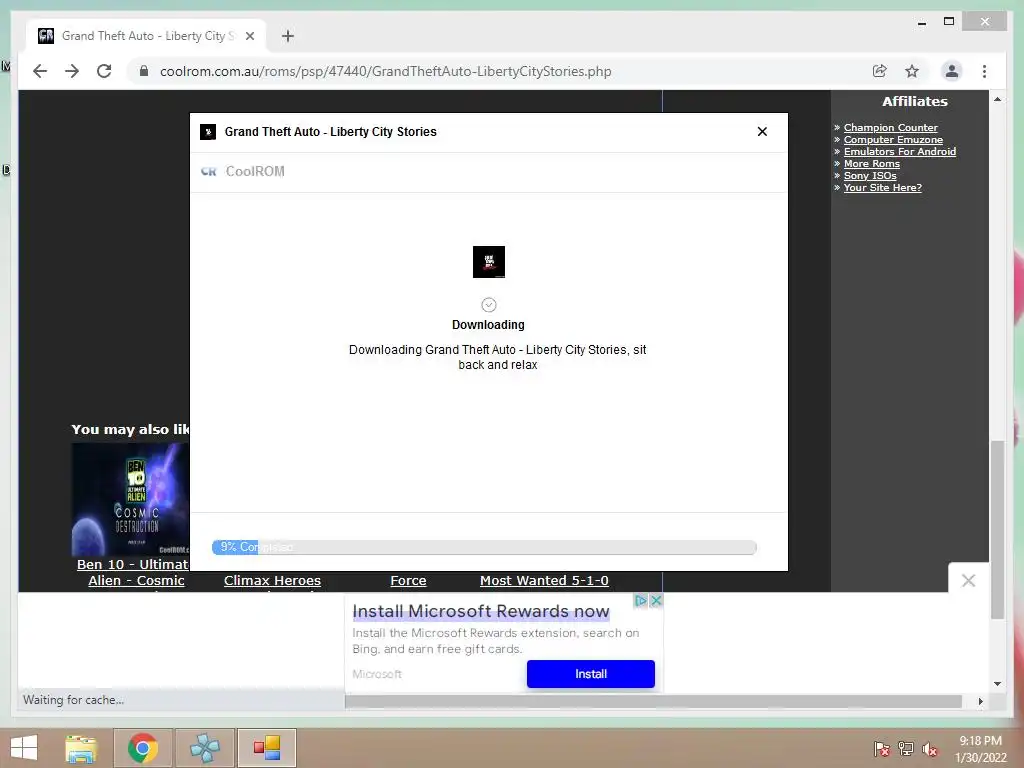Open the Most Wanted 5-1-0 link
1024x768 pixels.
pos(544,581)
